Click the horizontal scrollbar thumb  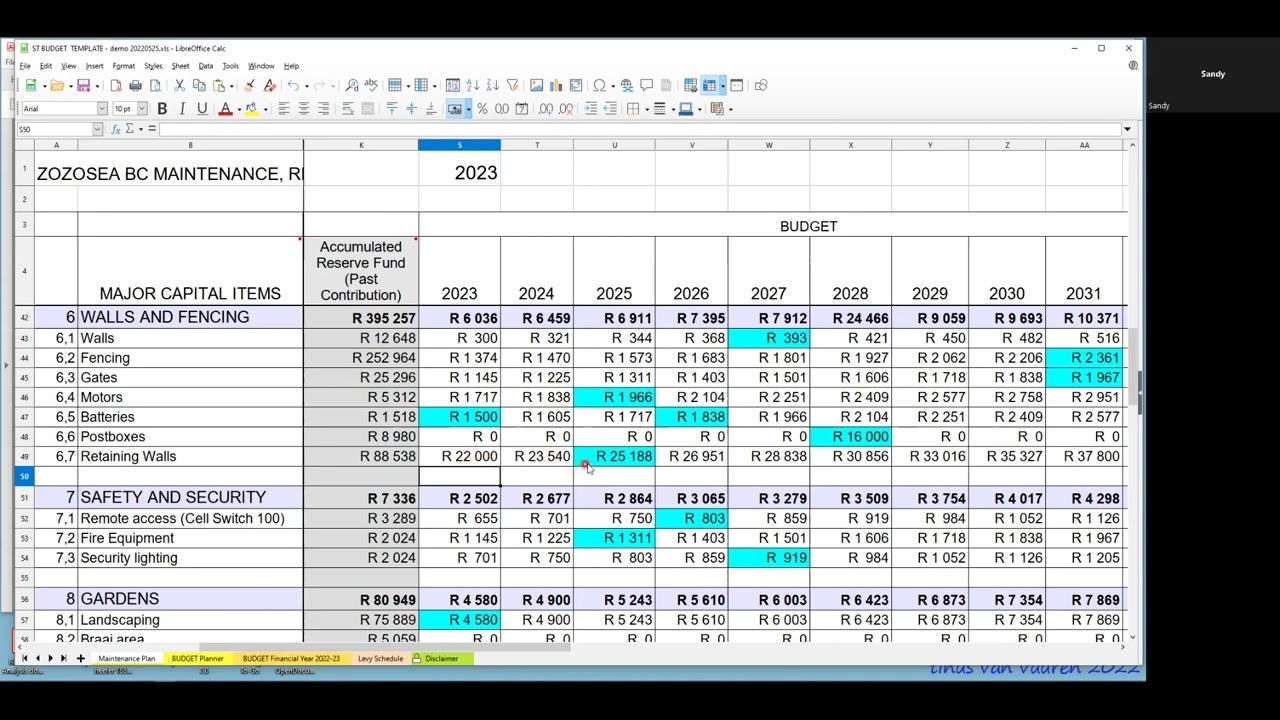click(385, 647)
